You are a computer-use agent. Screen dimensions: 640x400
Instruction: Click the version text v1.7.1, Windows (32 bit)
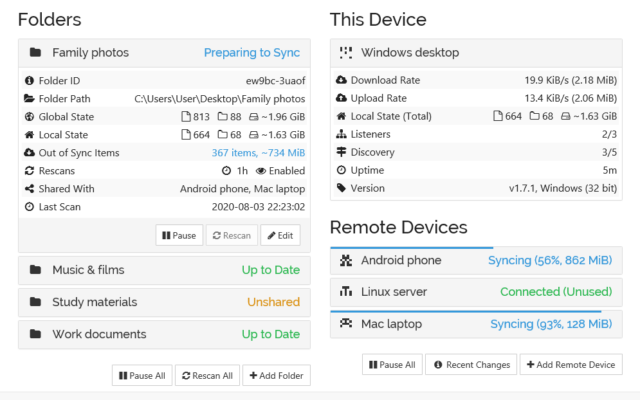[x=563, y=188]
